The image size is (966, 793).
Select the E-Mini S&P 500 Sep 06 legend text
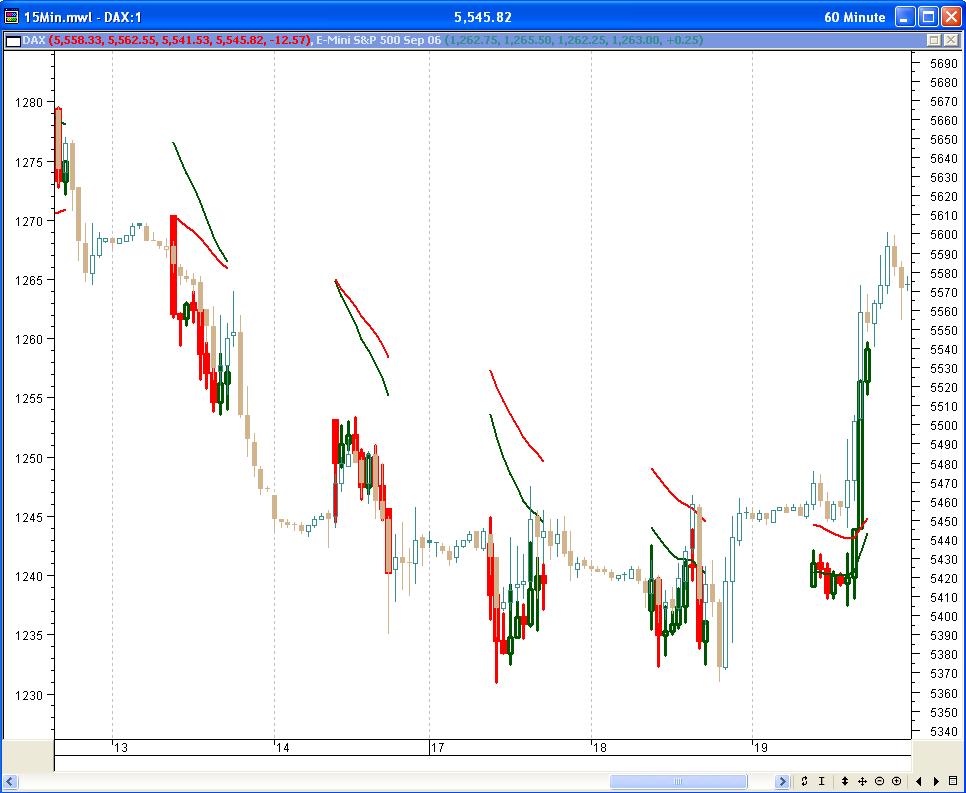[x=380, y=40]
